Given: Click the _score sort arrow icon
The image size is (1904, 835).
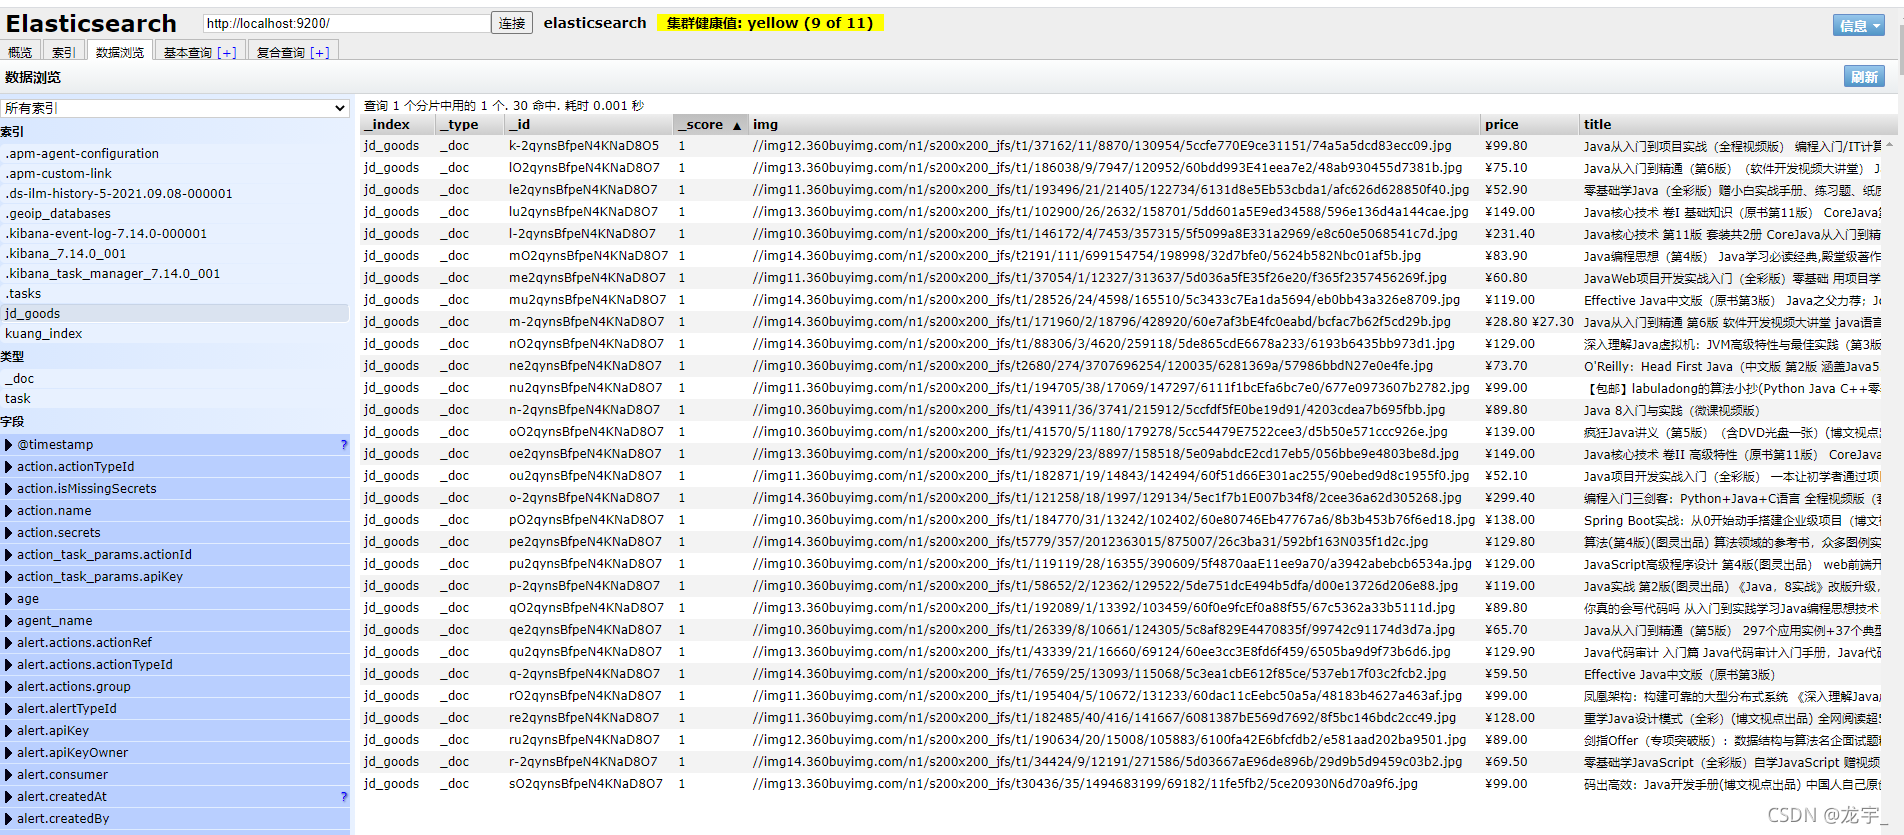Looking at the screenshot, I should 737,125.
